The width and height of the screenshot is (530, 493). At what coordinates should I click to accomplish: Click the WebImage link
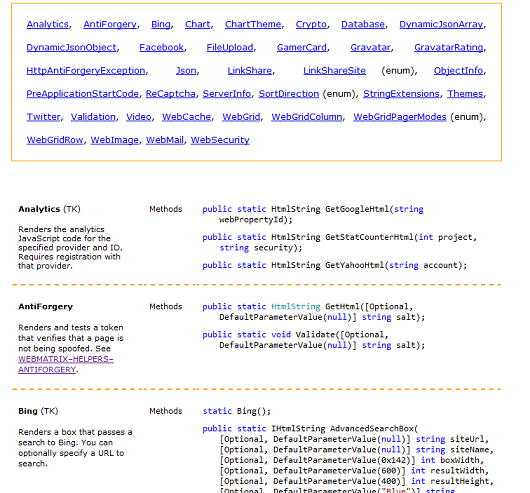[x=115, y=140]
